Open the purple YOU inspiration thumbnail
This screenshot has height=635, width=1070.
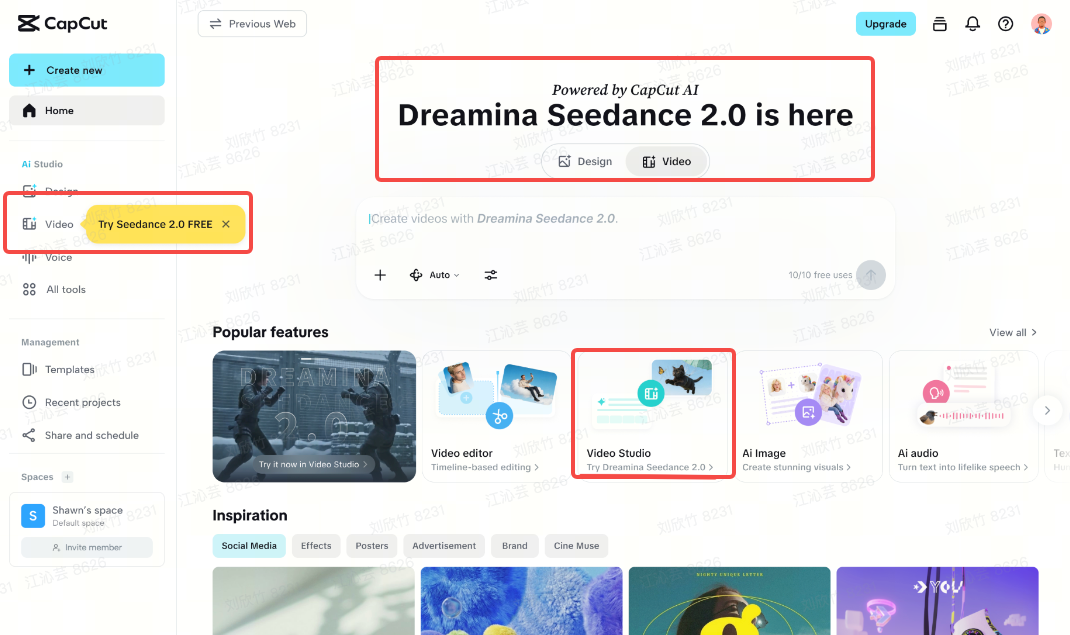pyautogui.click(x=938, y=601)
